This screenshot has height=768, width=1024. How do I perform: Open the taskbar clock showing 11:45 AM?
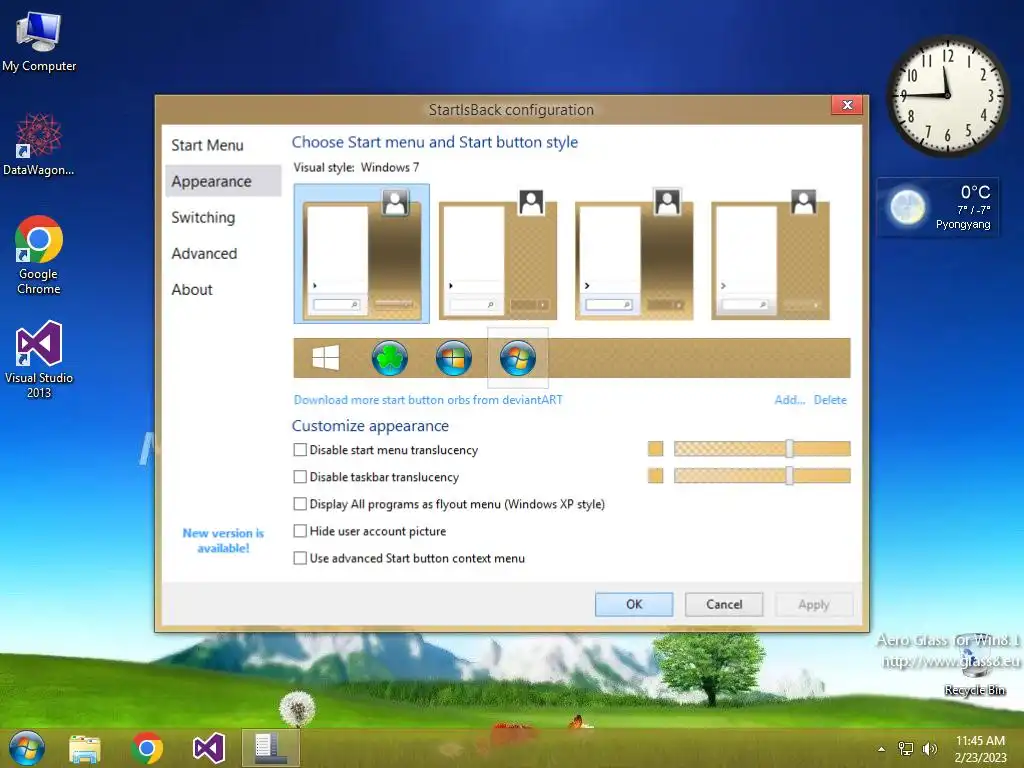[x=980, y=749]
